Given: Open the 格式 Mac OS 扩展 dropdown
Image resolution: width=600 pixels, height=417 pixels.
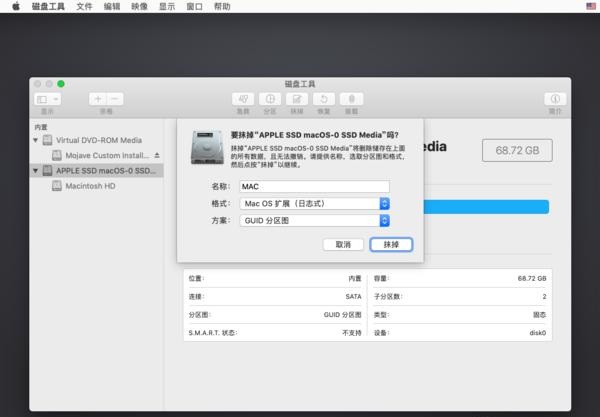Looking at the screenshot, I should coord(315,204).
